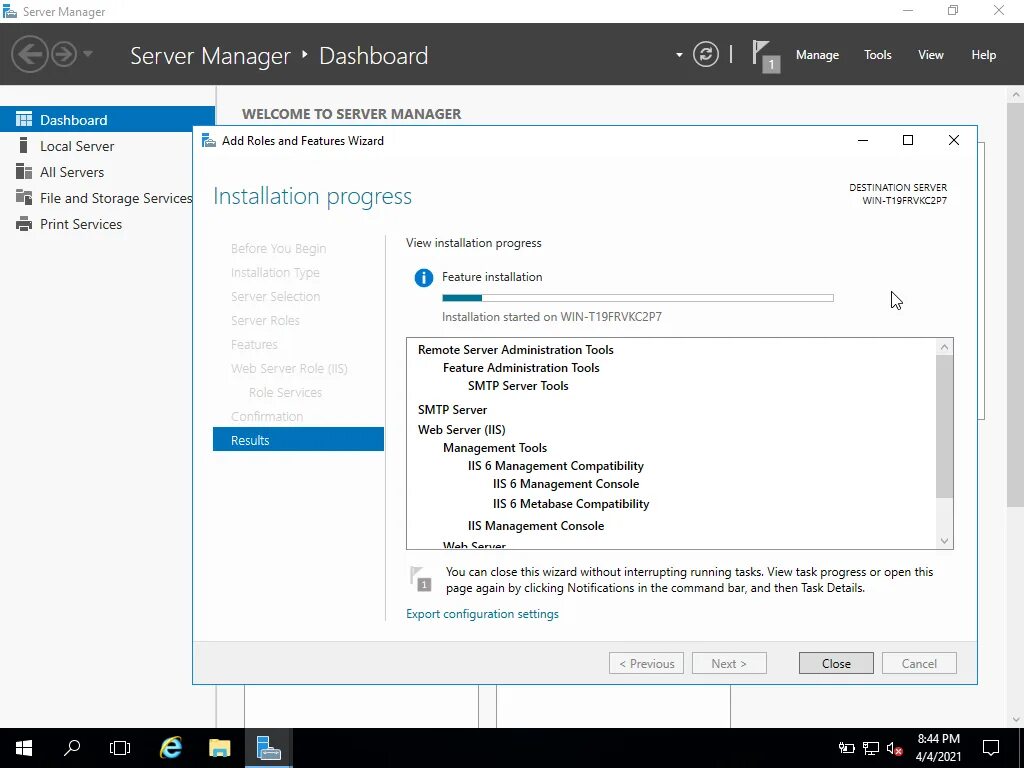Click the Installation Type wizard step
The height and width of the screenshot is (768, 1024).
275,272
